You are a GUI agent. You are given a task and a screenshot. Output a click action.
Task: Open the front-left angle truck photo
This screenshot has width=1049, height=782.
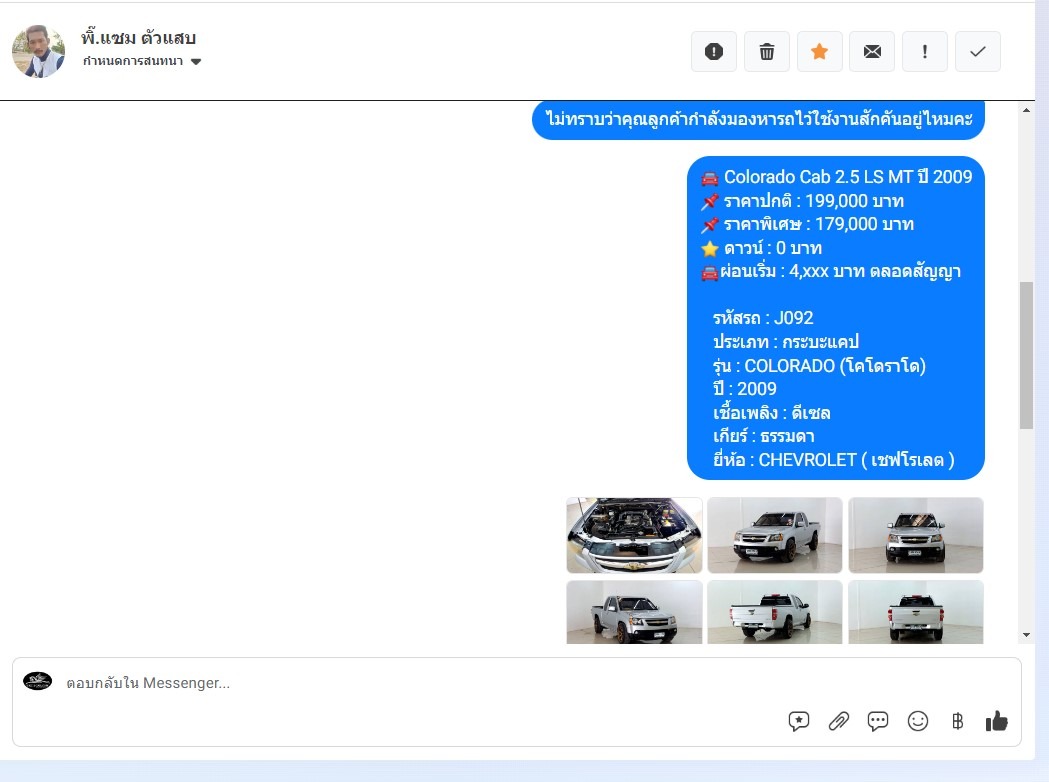(x=775, y=535)
